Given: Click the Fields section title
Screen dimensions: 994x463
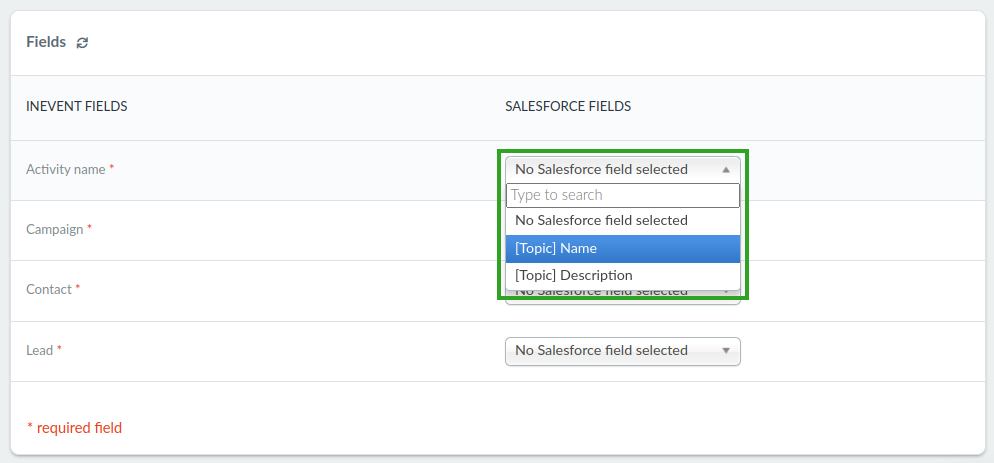Looking at the screenshot, I should tap(46, 42).
